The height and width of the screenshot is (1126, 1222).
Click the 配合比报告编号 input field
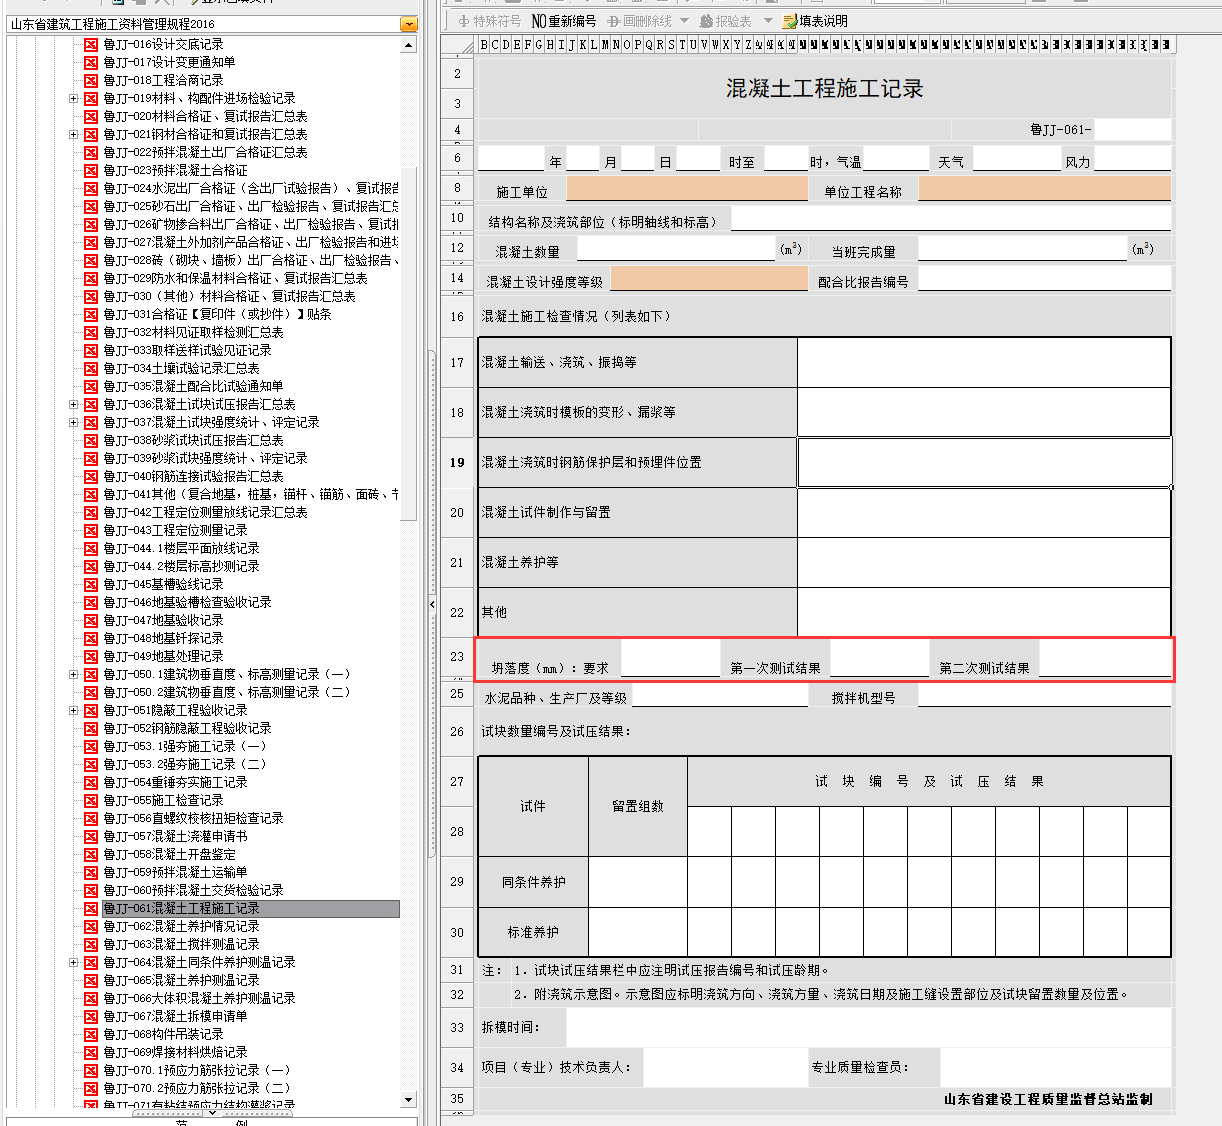(1044, 279)
